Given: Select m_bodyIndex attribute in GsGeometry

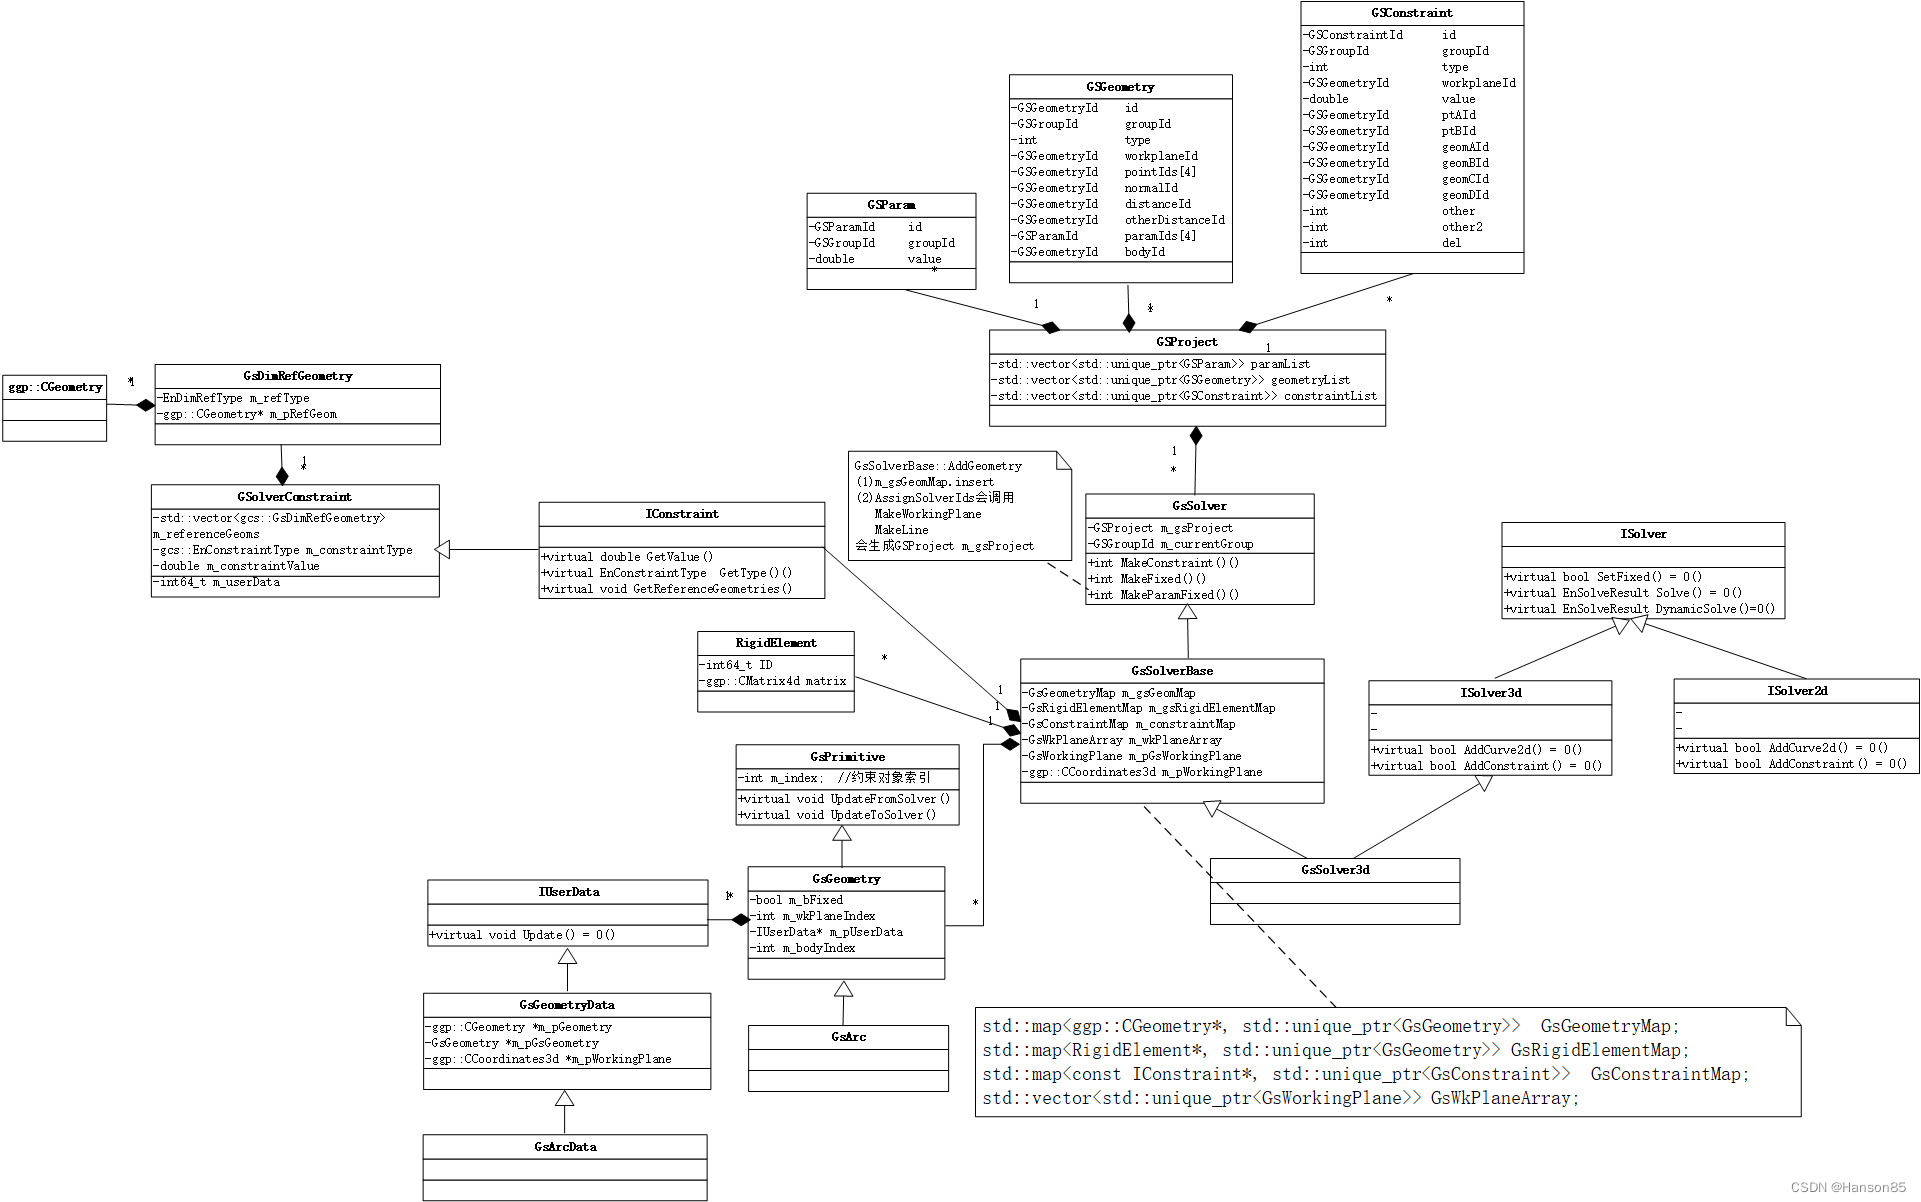Looking at the screenshot, I should click(803, 948).
